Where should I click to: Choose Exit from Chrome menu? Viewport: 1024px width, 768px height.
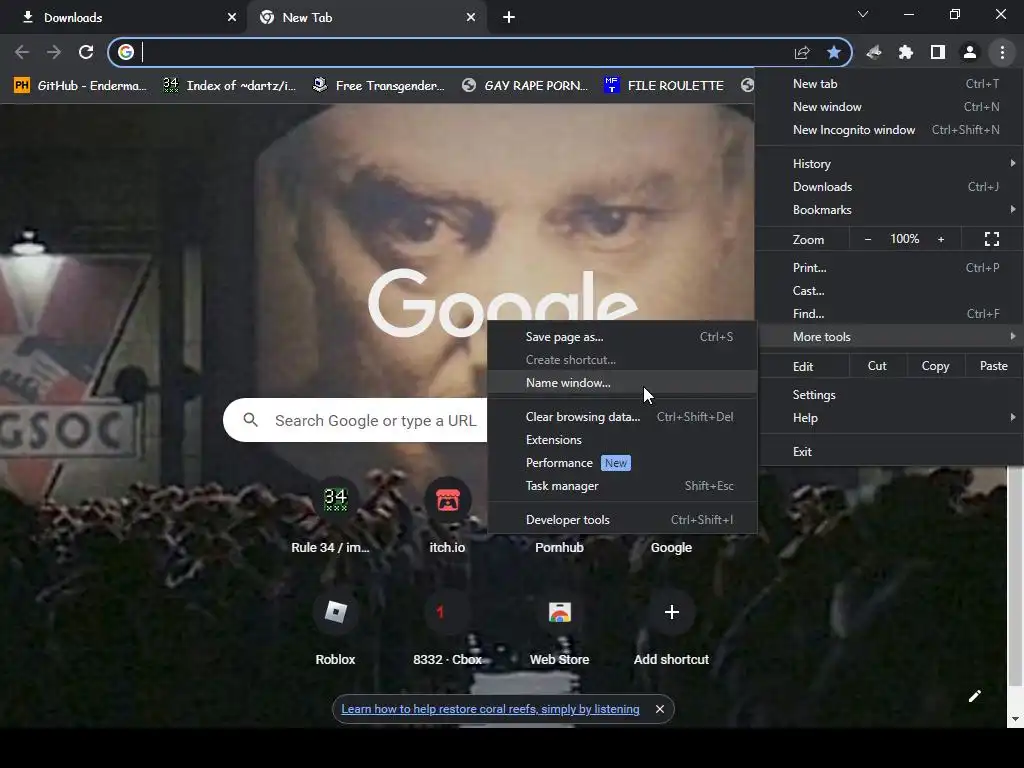[x=889, y=451]
